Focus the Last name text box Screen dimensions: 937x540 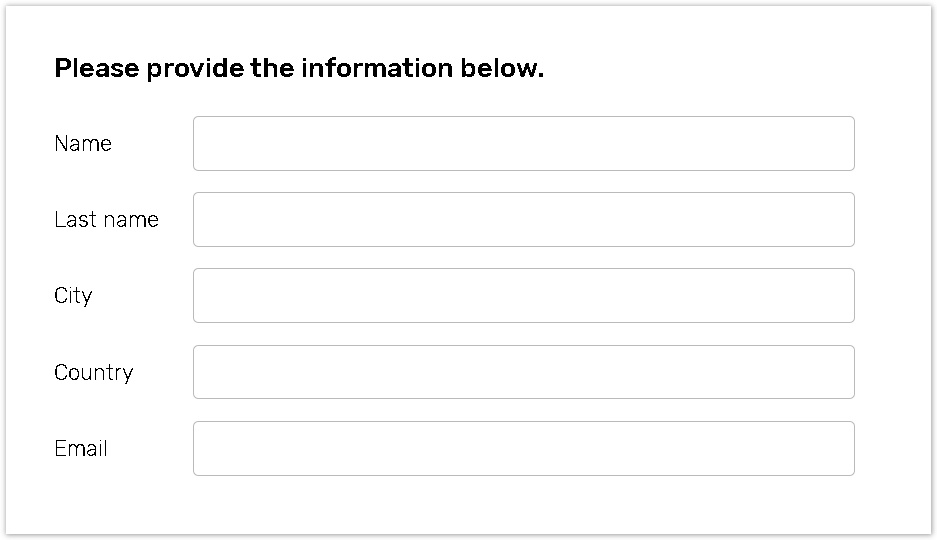[523, 220]
